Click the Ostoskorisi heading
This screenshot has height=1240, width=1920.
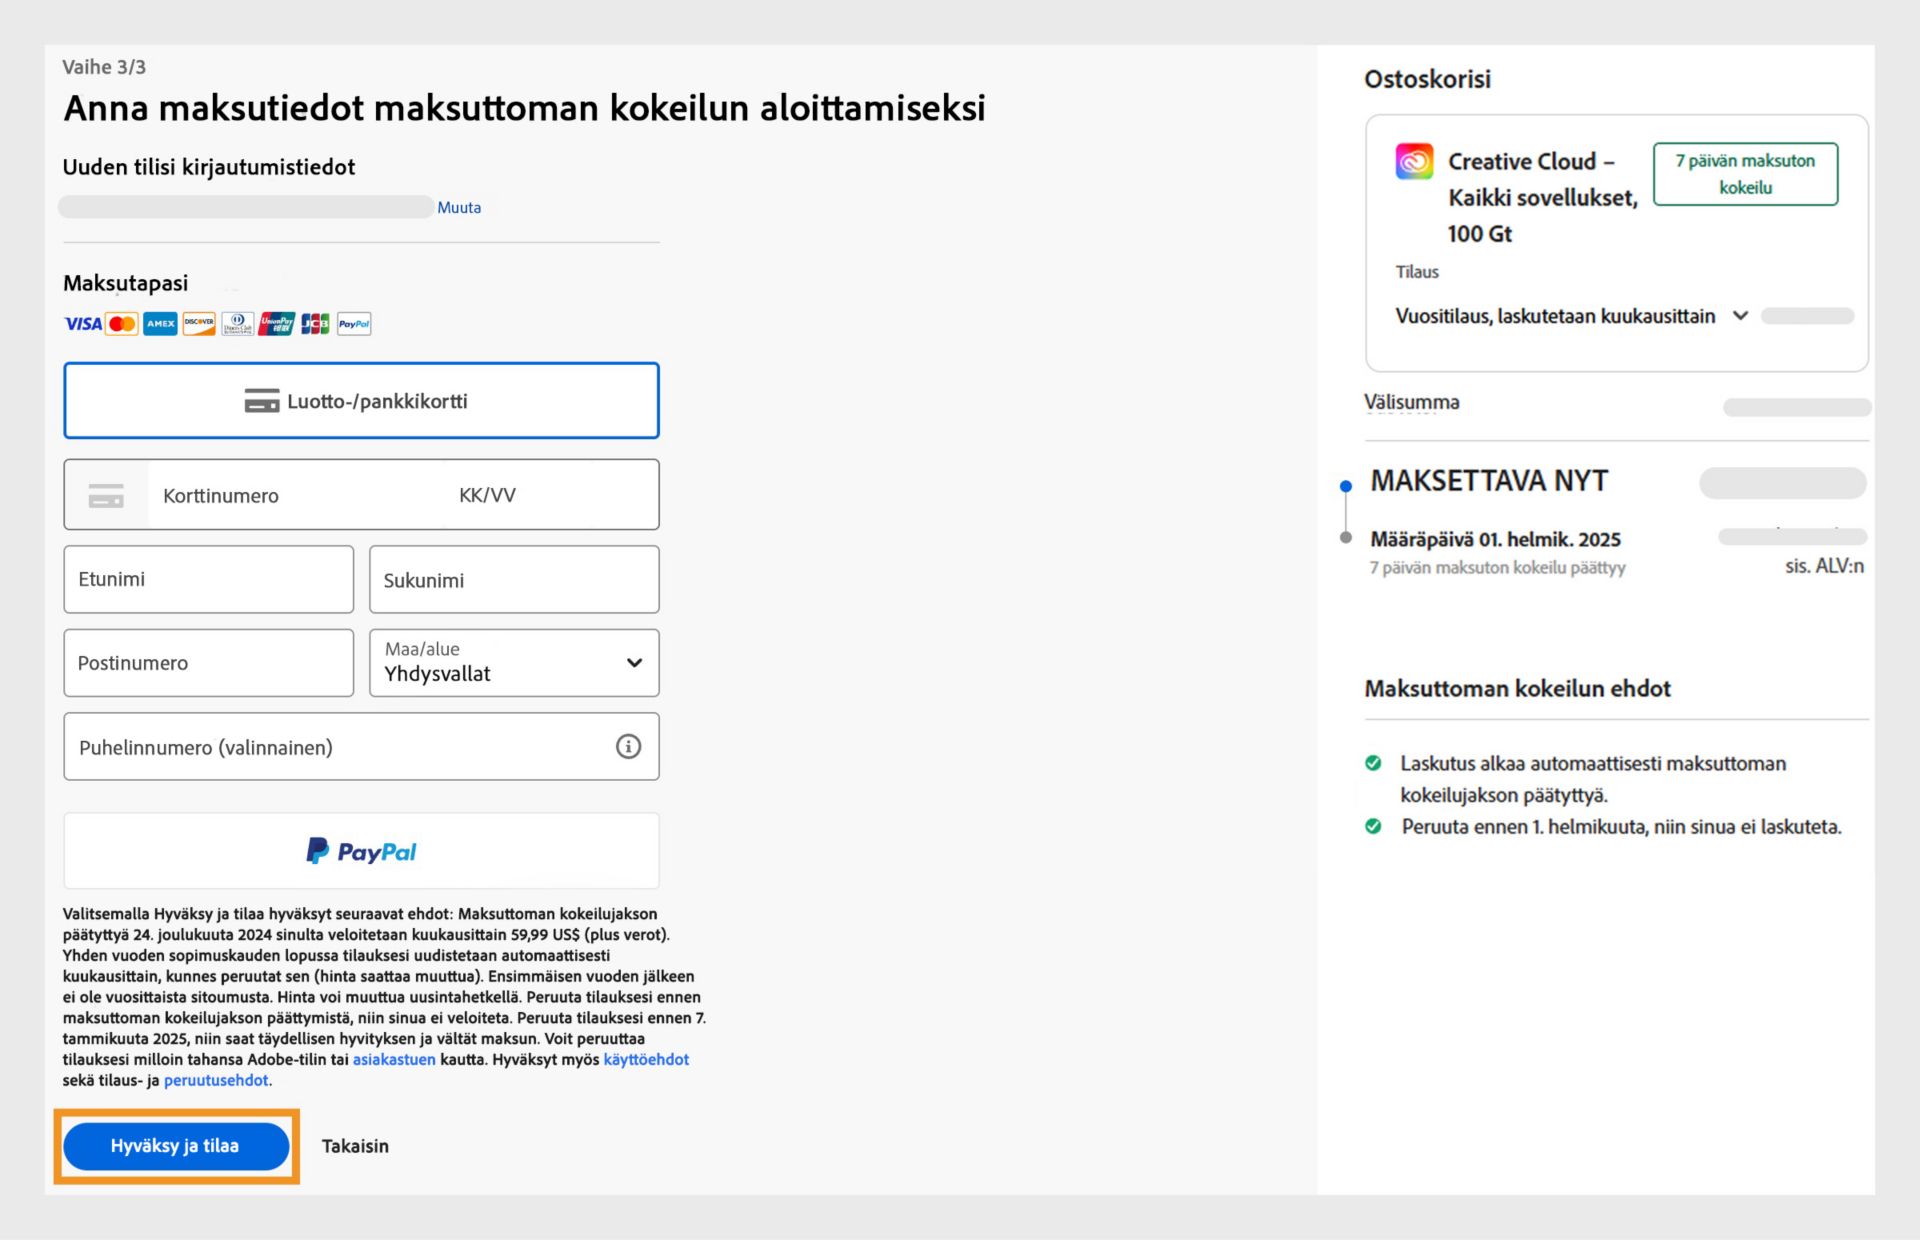[x=1427, y=79]
